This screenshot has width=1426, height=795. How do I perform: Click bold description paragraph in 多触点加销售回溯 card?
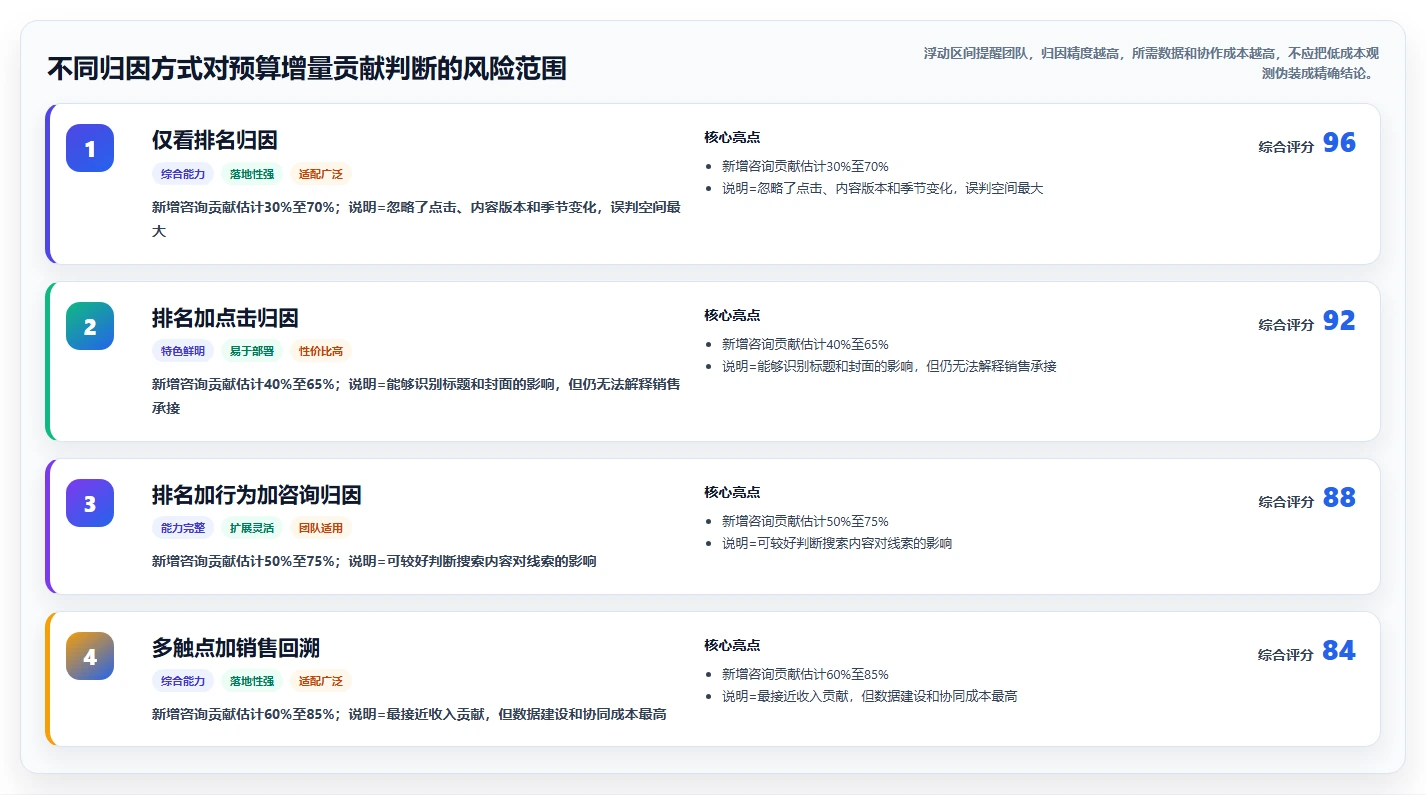coord(409,715)
